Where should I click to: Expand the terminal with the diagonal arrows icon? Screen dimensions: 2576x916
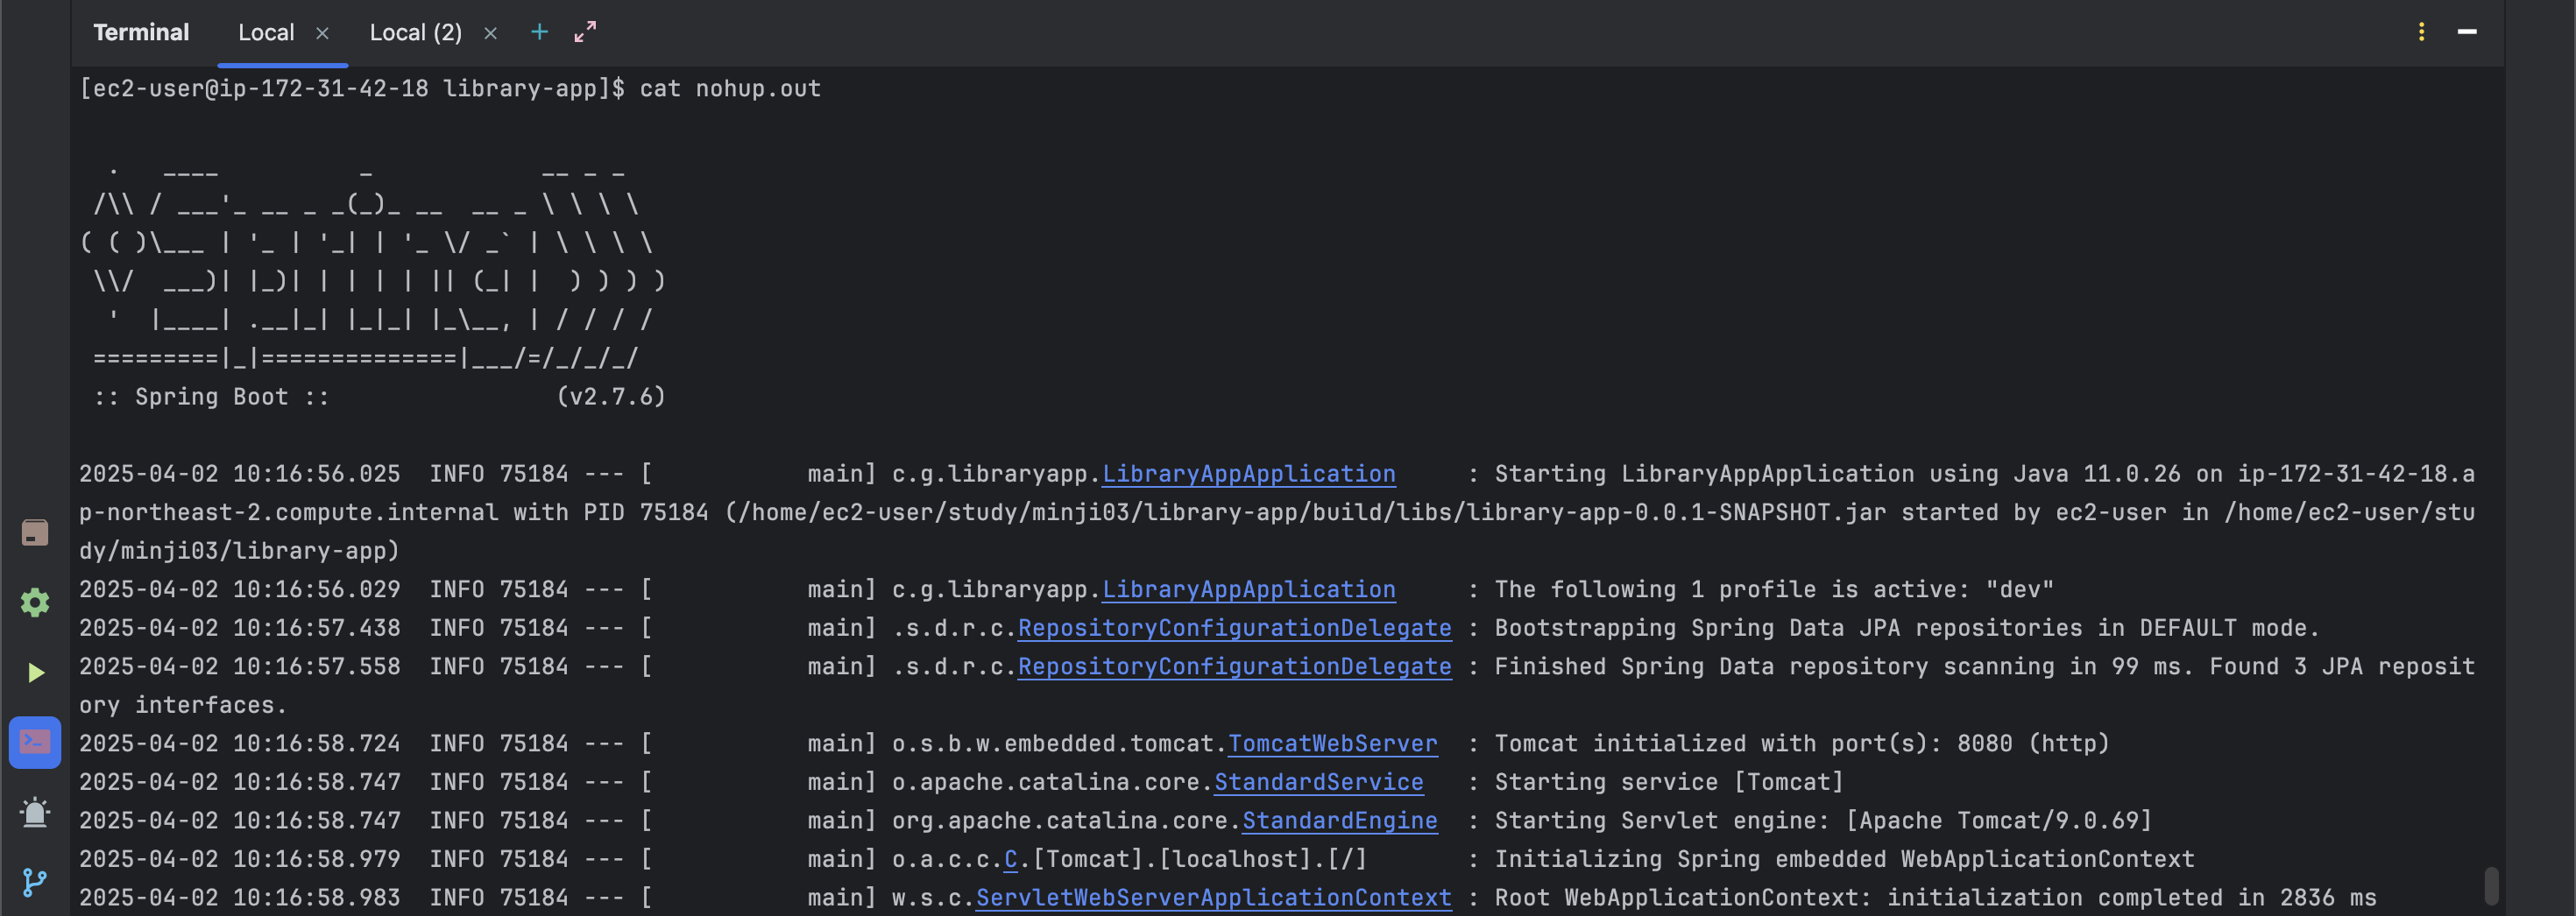[585, 32]
